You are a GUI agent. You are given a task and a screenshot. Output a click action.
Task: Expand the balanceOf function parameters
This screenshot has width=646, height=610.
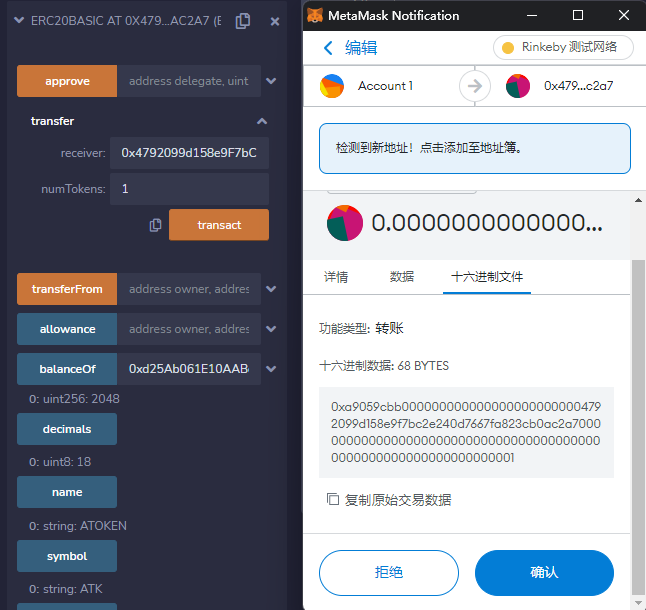pos(271,369)
